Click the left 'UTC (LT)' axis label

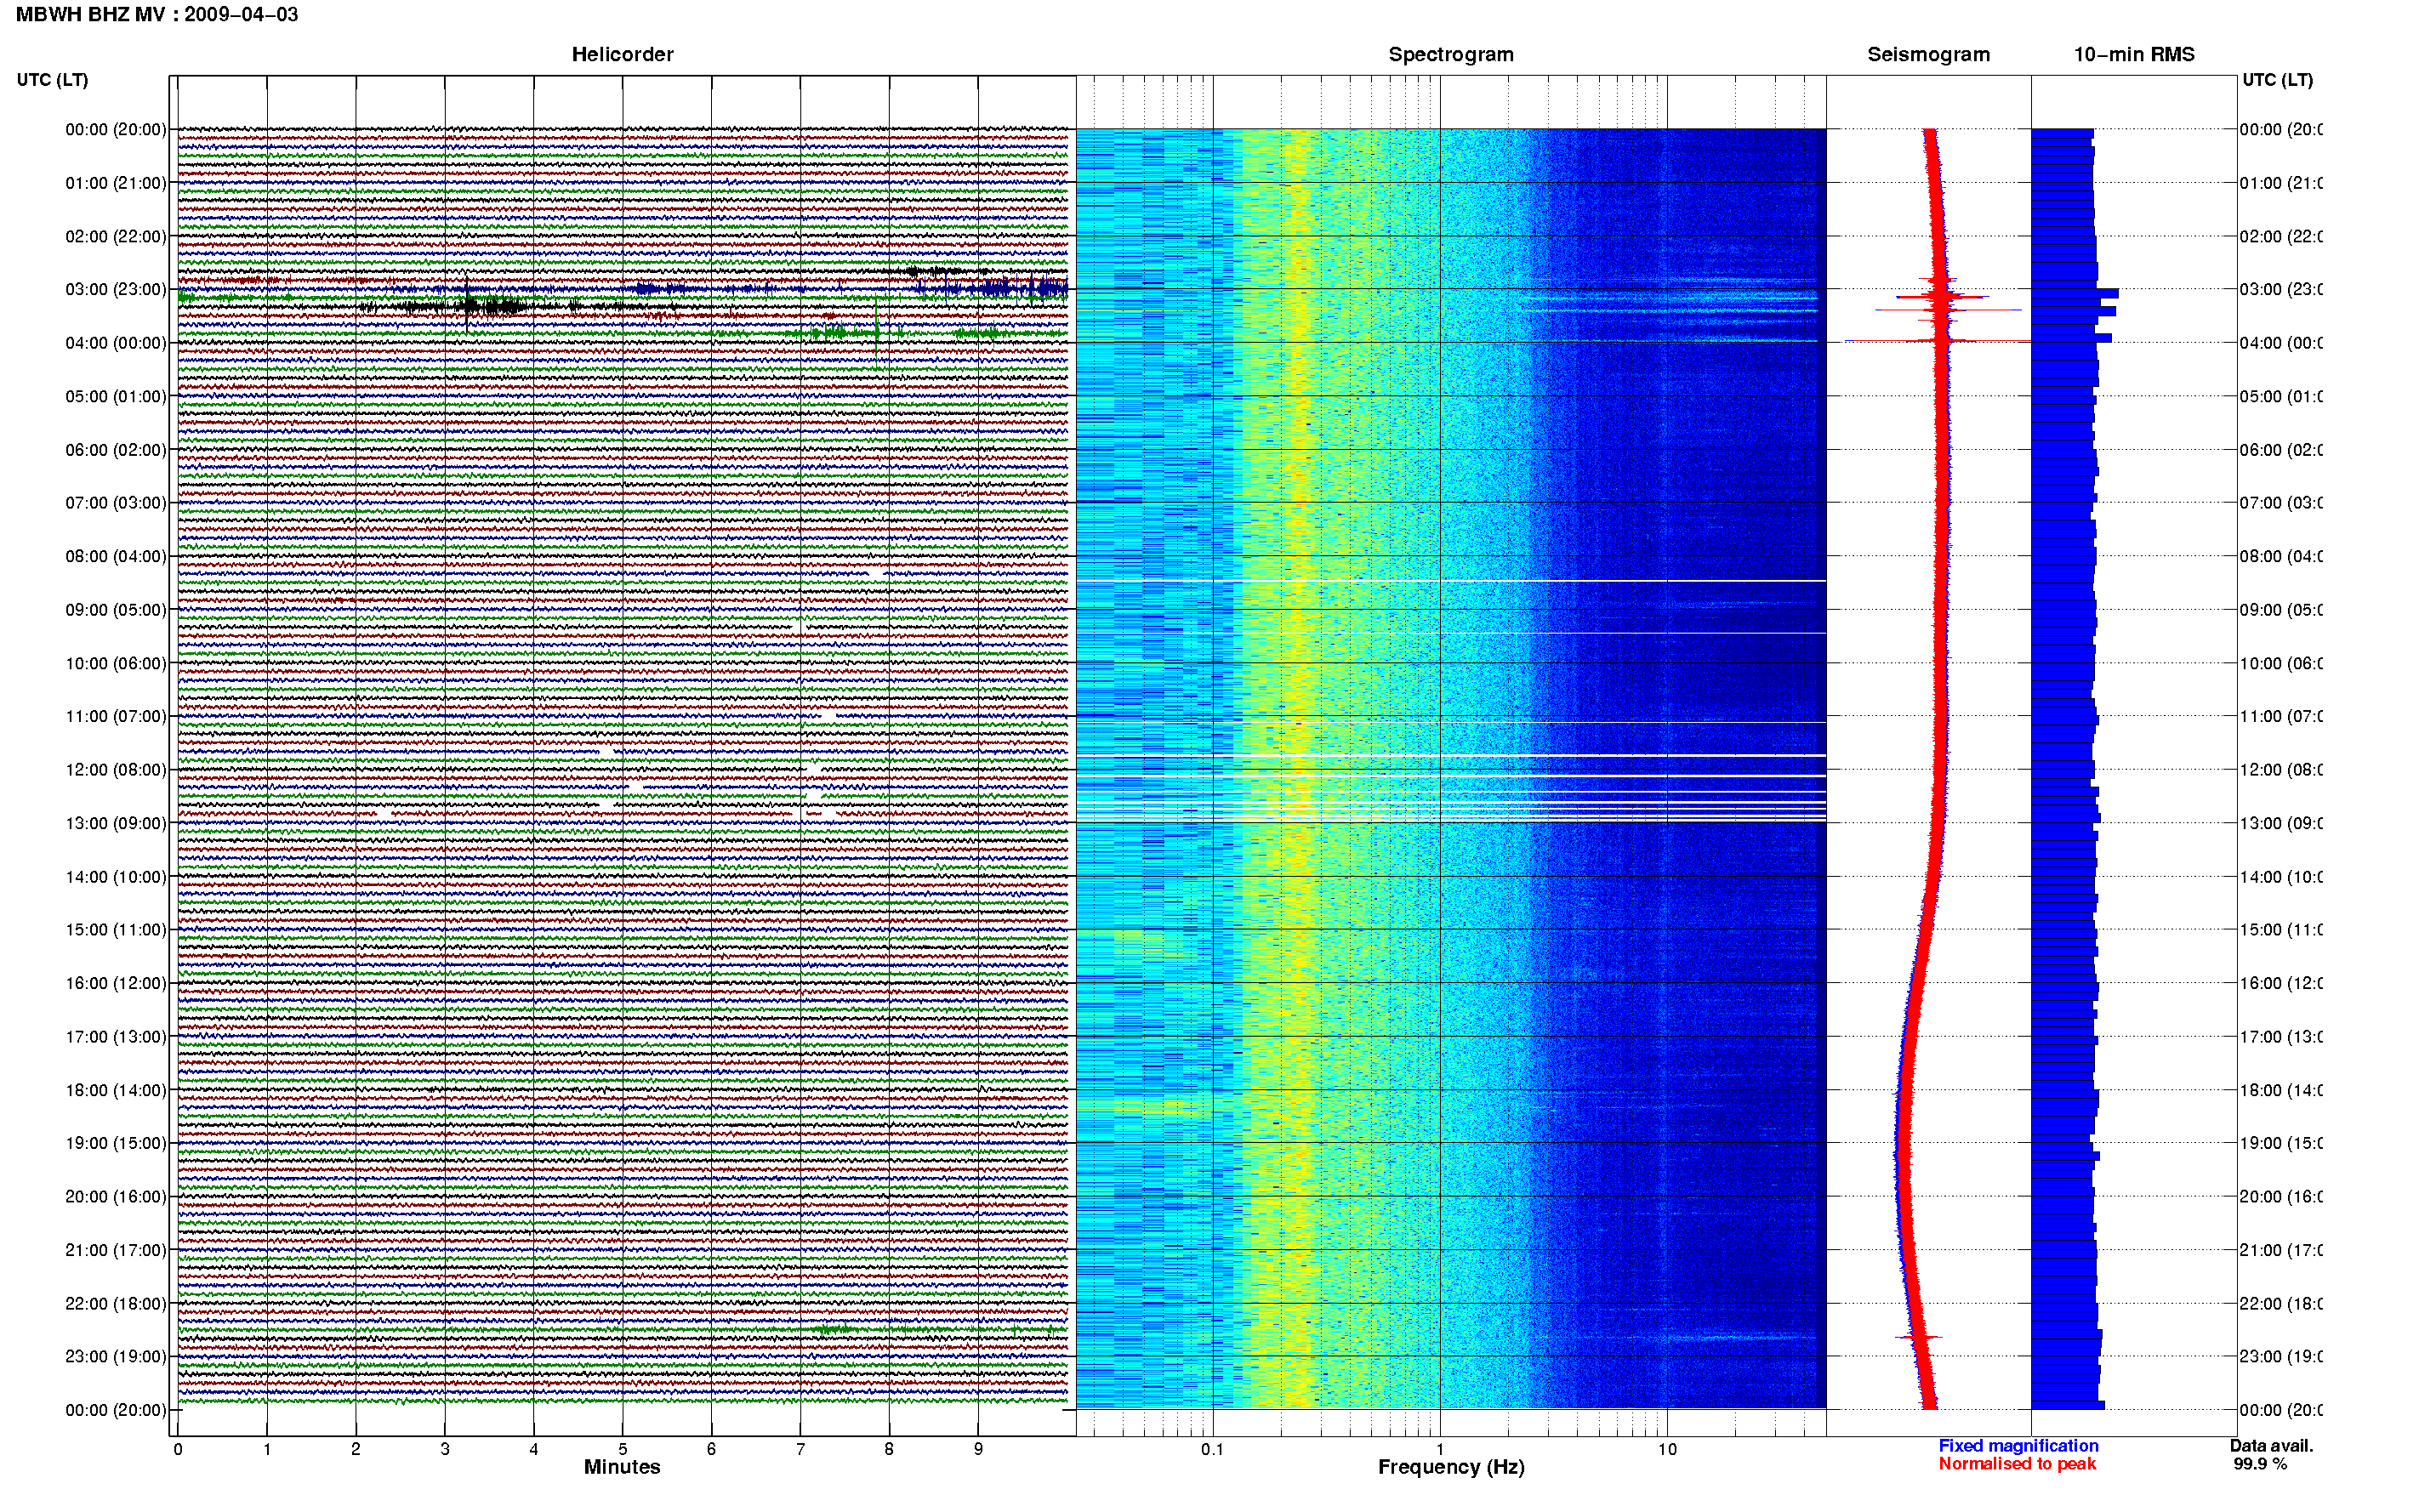pos(52,80)
